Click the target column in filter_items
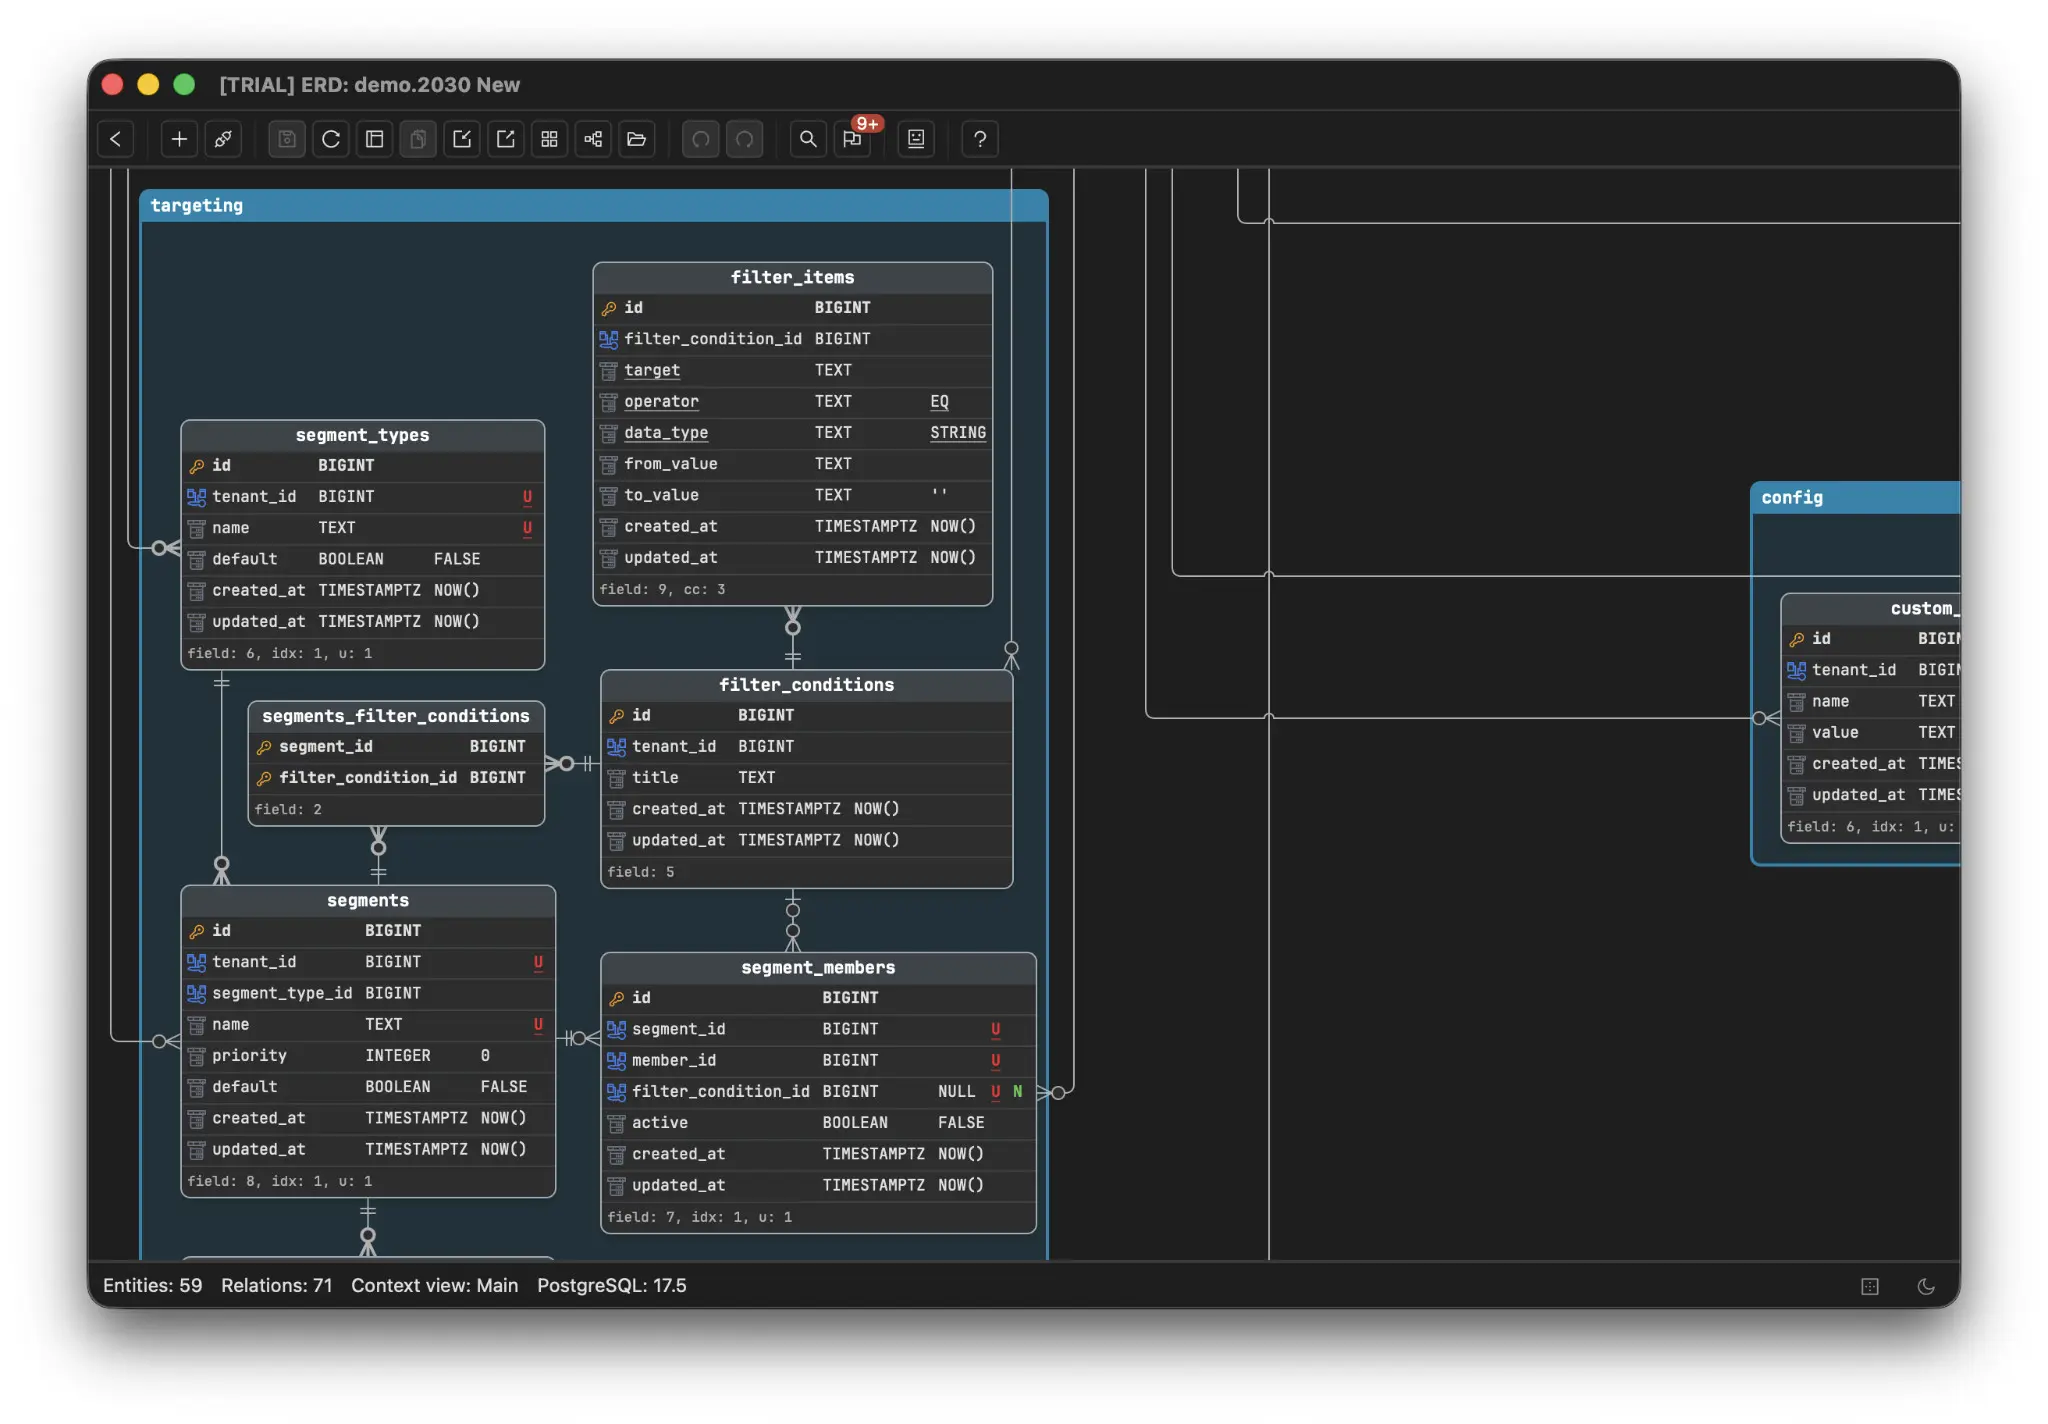 (793, 370)
